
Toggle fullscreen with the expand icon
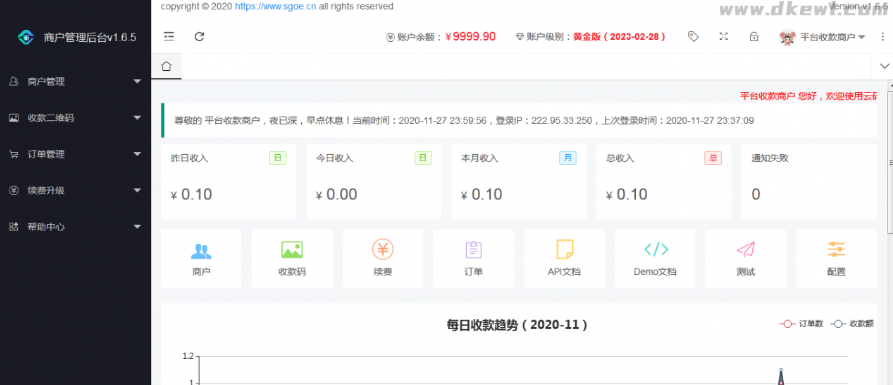coord(723,36)
